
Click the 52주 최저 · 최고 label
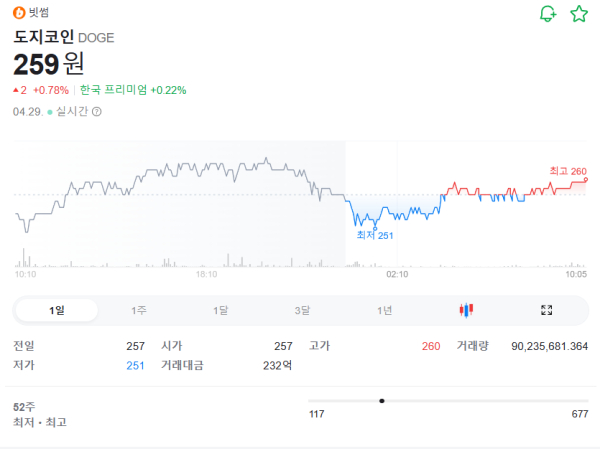click(40, 414)
